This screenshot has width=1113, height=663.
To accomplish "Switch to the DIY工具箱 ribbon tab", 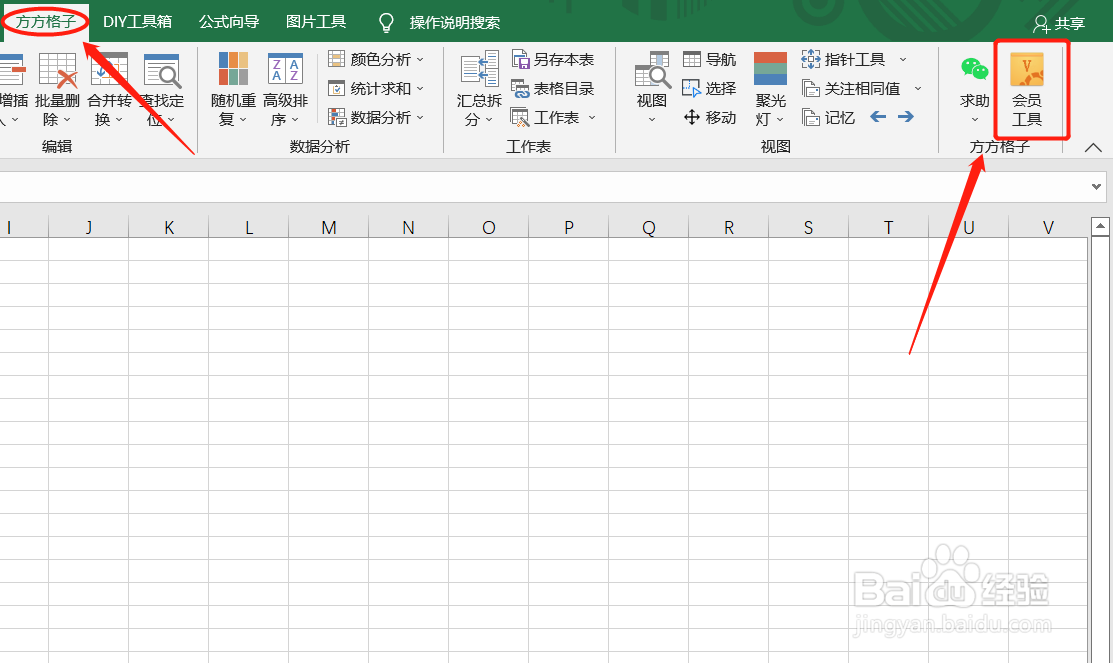I will pos(137,20).
